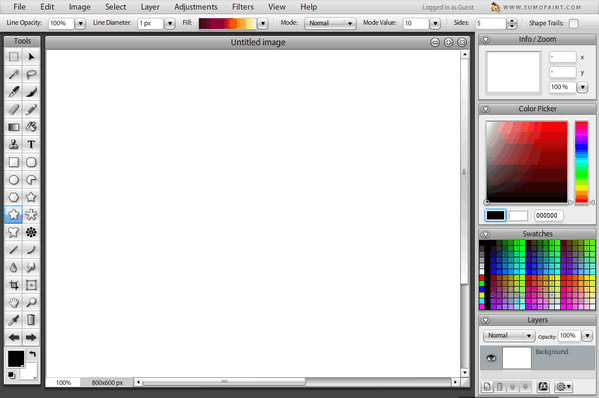The image size is (599, 398).
Task: Select the Rectangle shape tool
Action: (14, 162)
